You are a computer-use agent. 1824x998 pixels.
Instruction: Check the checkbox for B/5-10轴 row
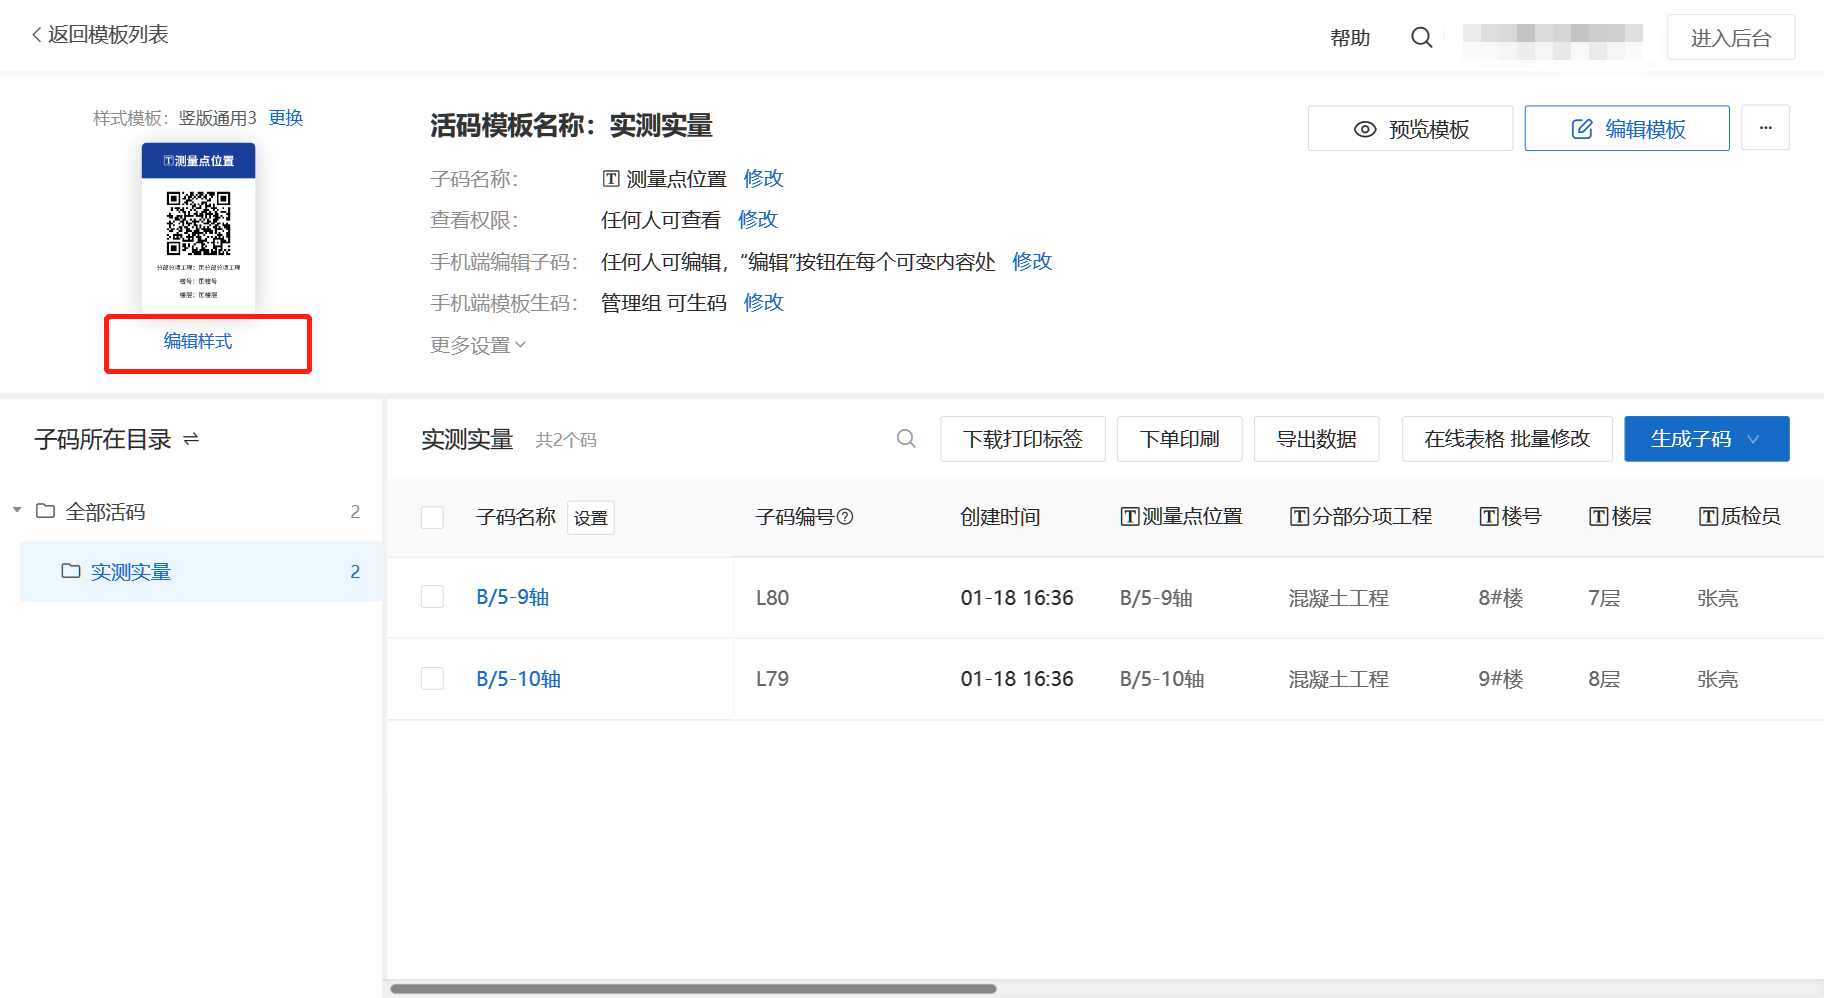point(432,678)
